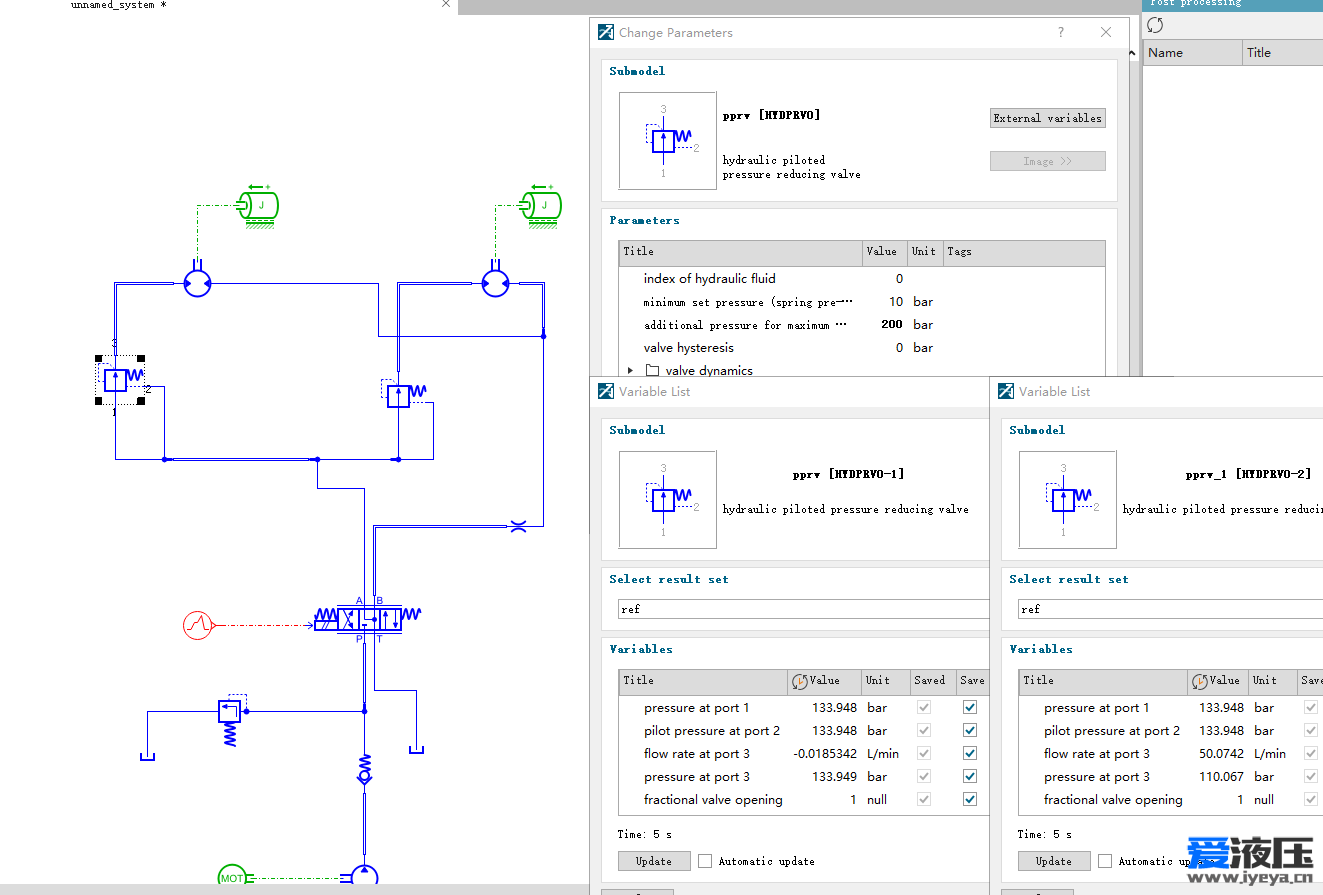
Task: Click Saved checkbox for fractional valve opening in pprv list
Action: pos(923,800)
